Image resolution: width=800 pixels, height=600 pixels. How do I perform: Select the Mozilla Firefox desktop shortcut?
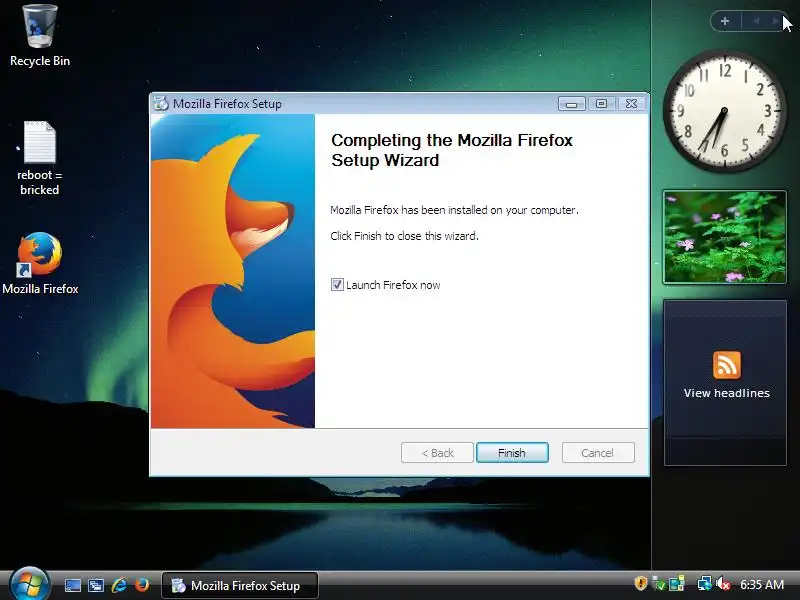click(40, 264)
